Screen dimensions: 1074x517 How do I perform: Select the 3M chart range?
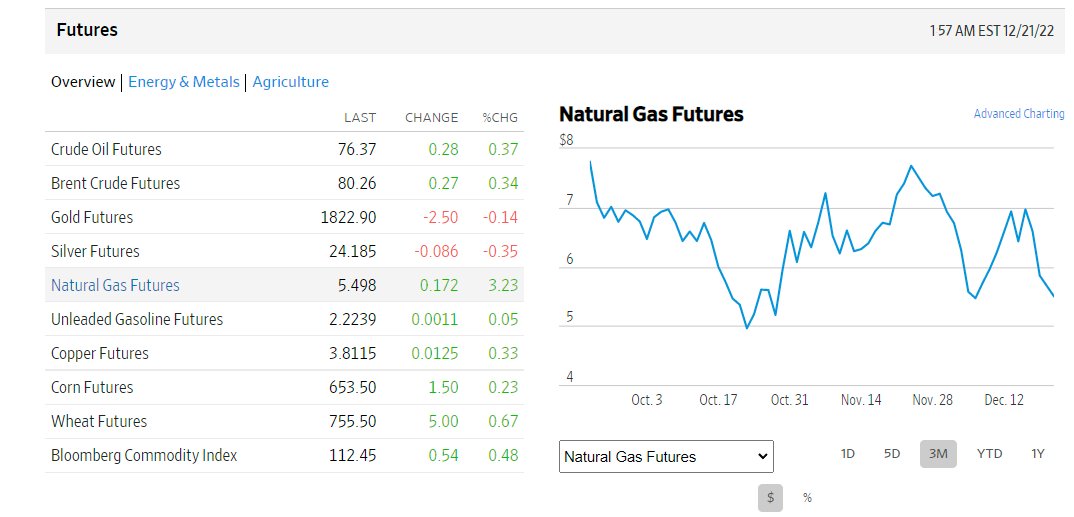[938, 453]
